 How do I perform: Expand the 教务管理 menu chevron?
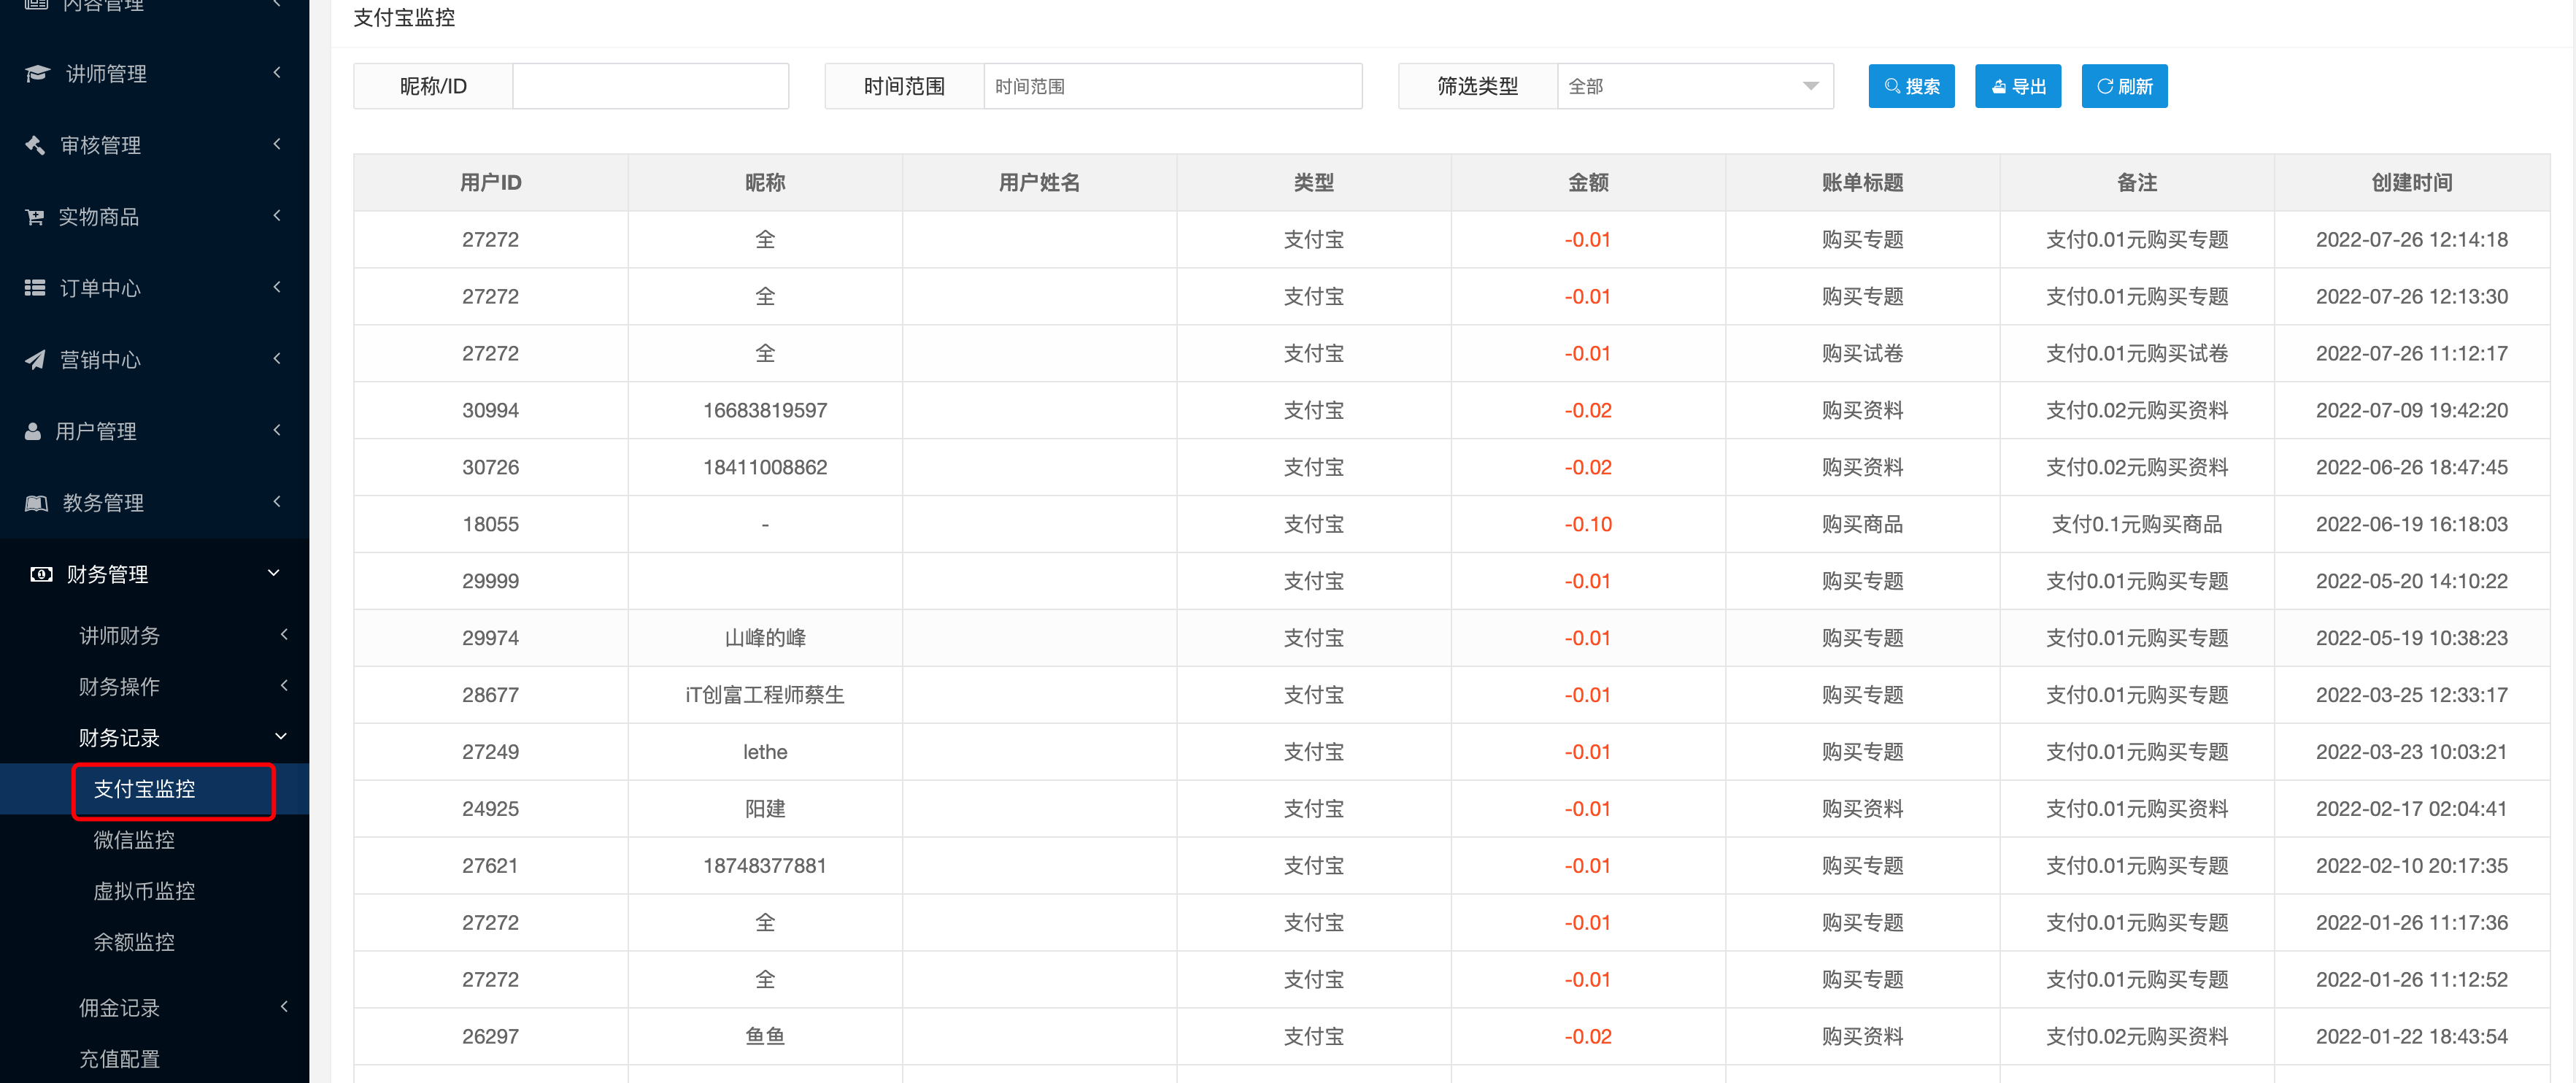(x=277, y=501)
